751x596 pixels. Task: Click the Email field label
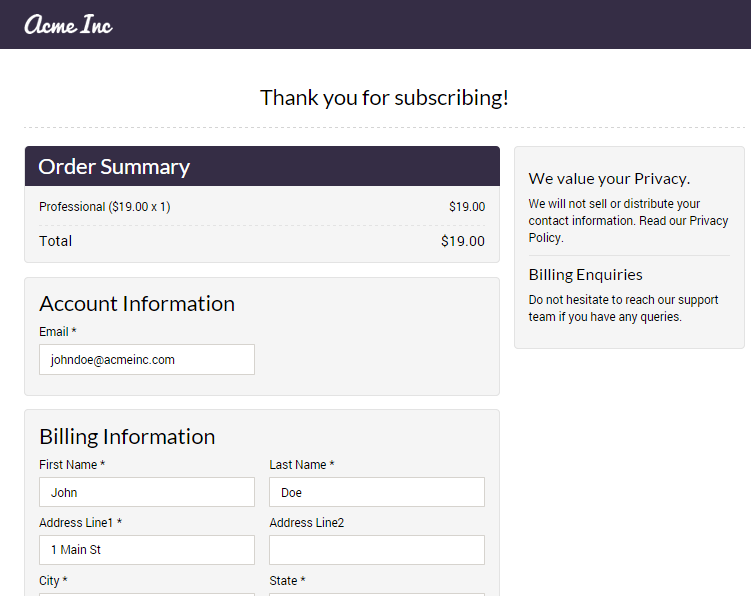(x=58, y=332)
